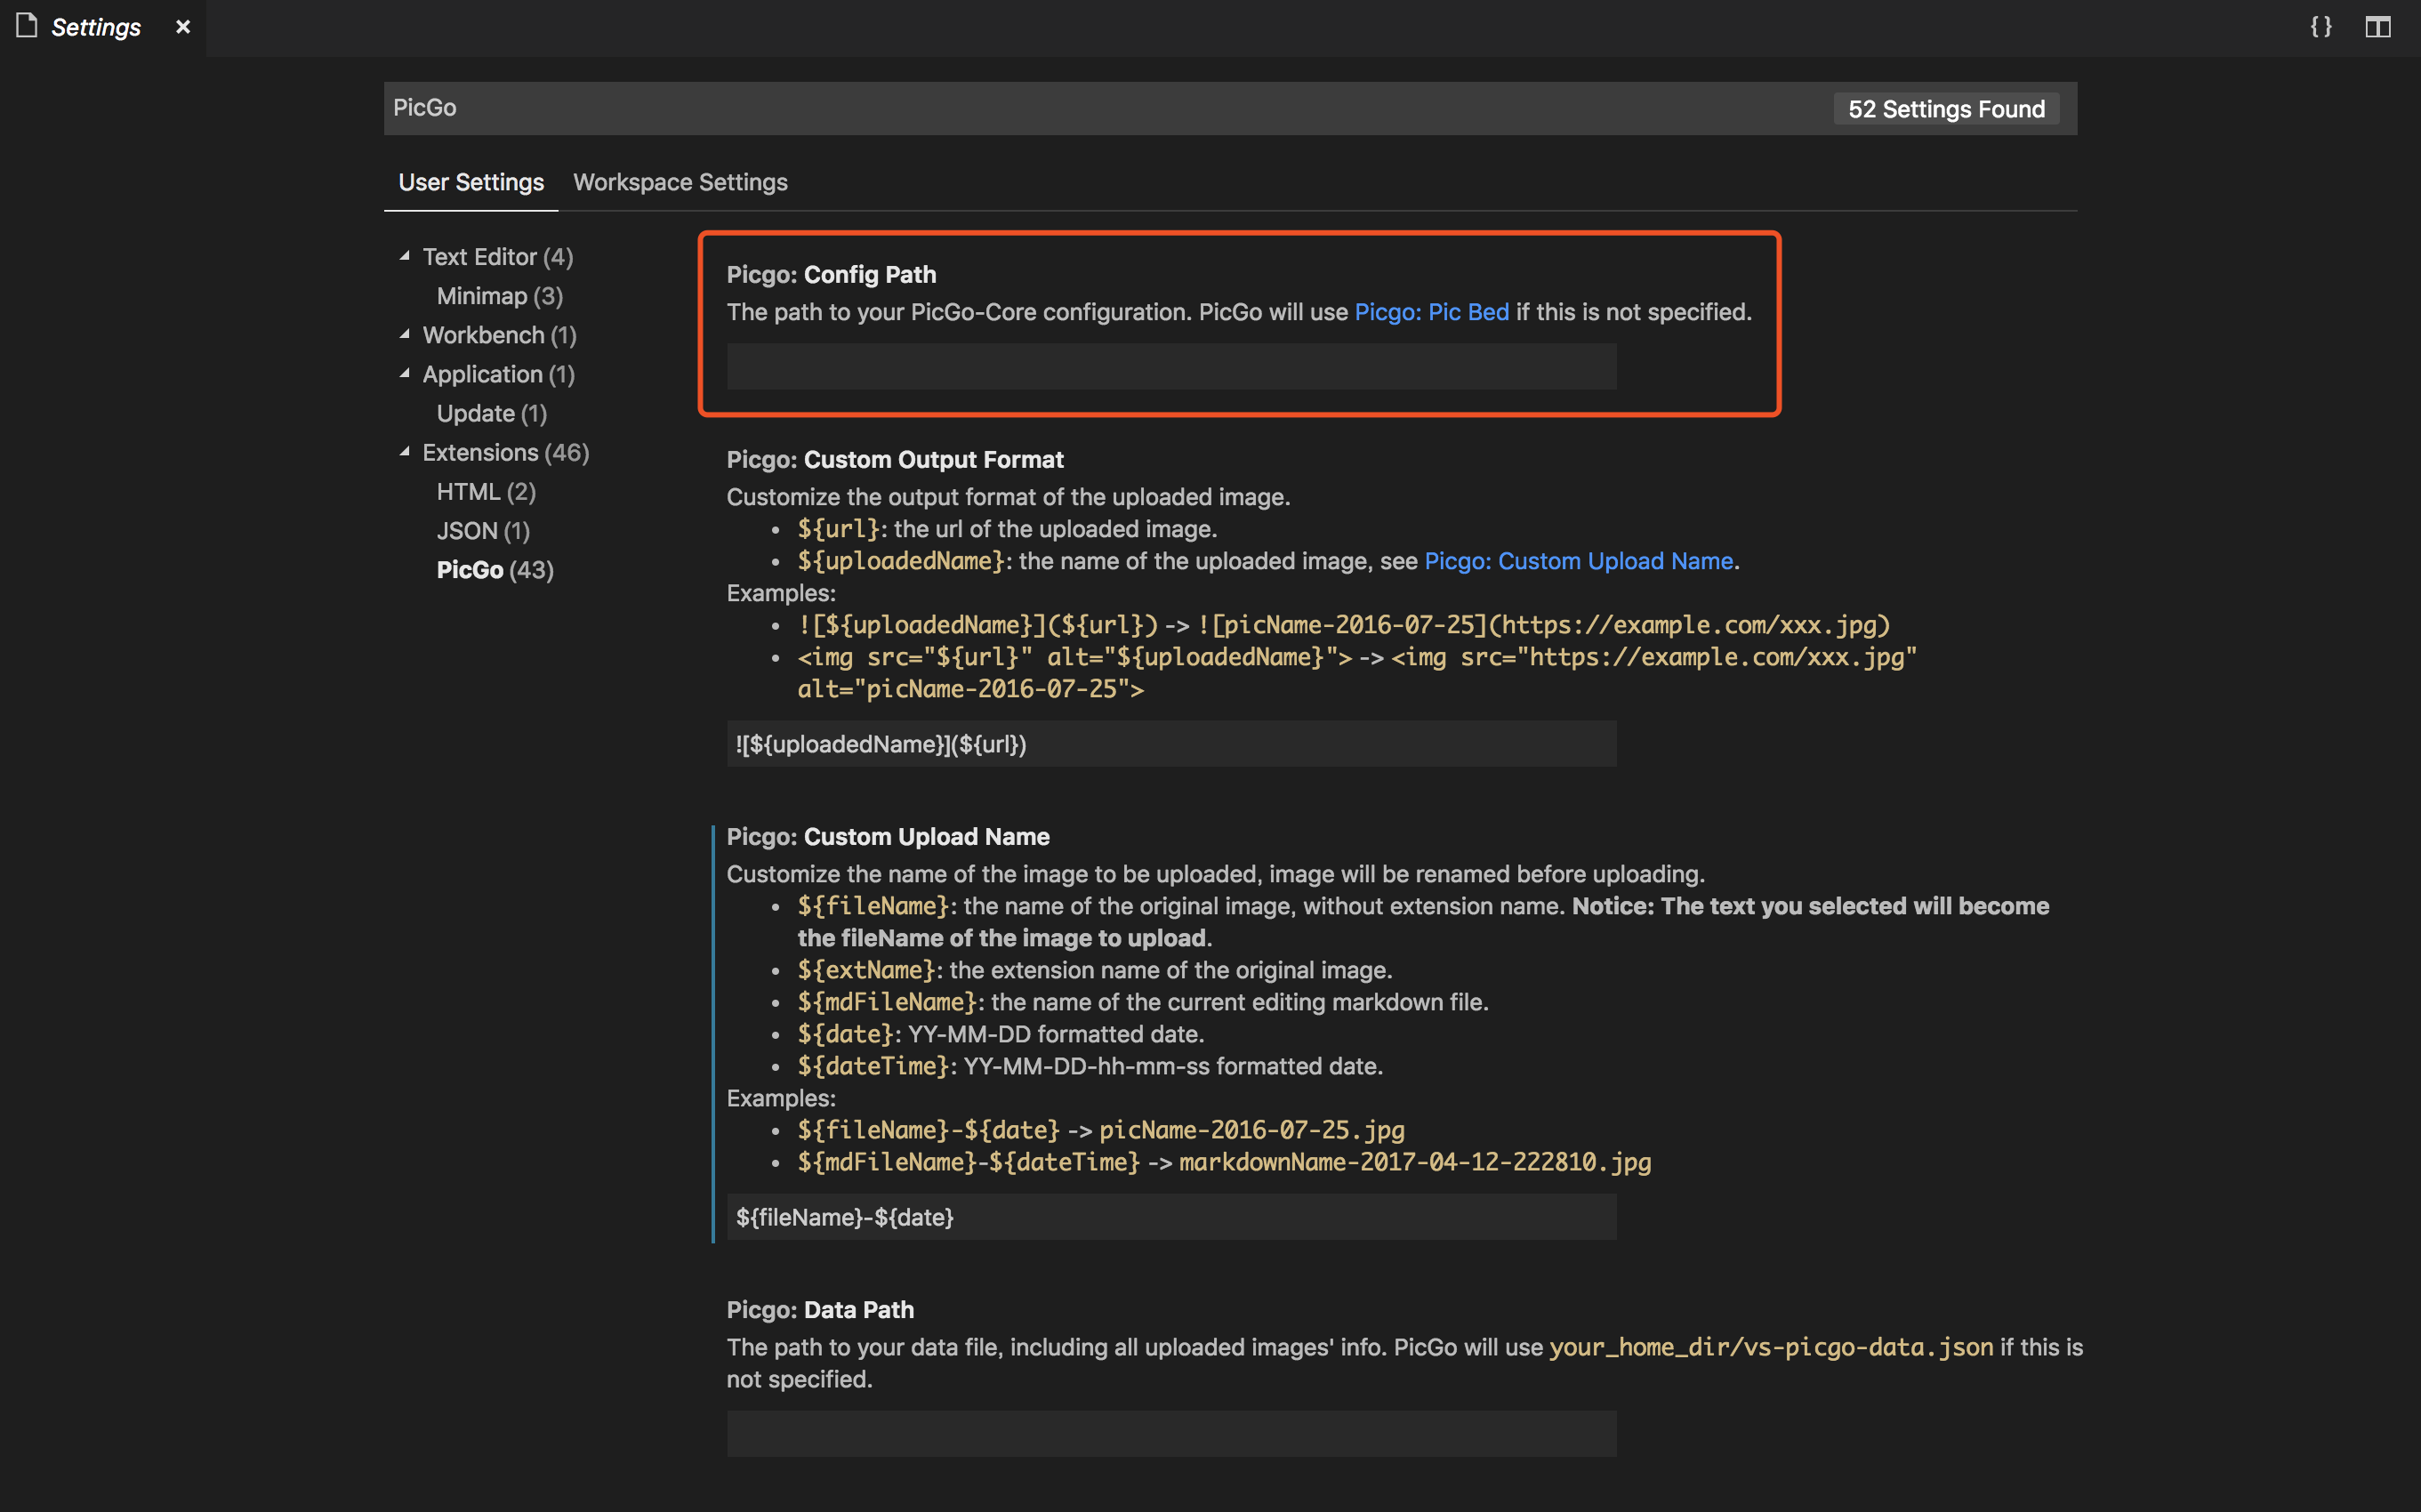This screenshot has height=1512, width=2421.
Task: Select the User Settings tab
Action: pyautogui.click(x=471, y=182)
